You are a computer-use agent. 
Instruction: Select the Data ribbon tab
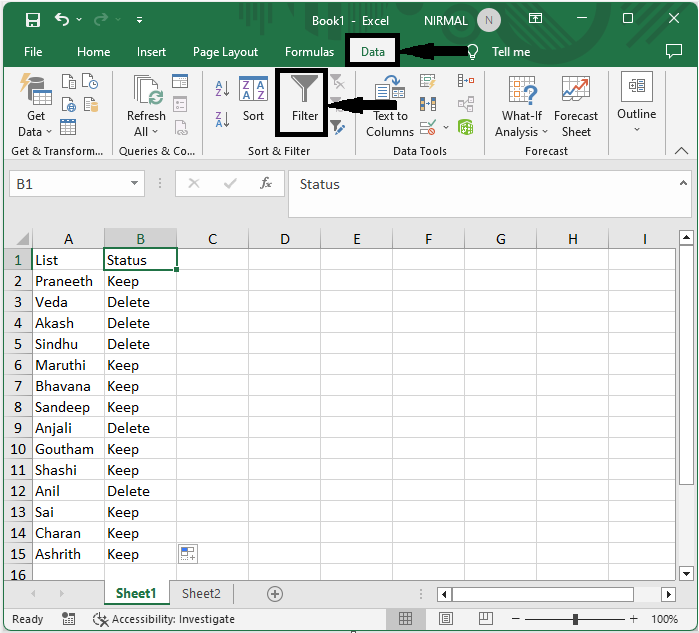click(x=373, y=52)
